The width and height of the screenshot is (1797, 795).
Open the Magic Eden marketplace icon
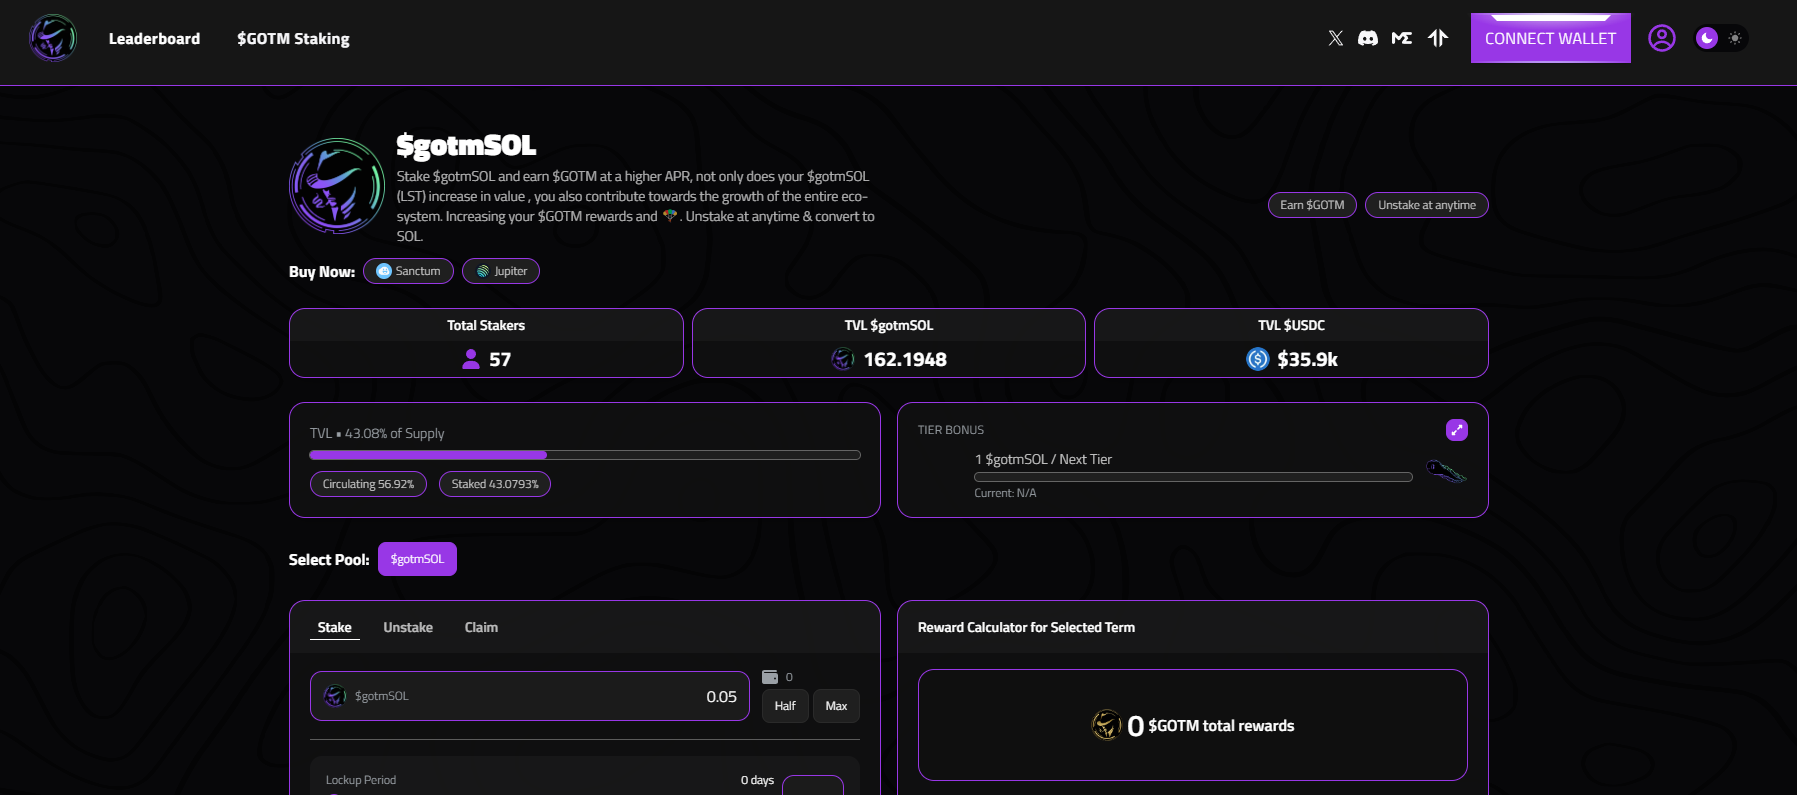point(1402,38)
